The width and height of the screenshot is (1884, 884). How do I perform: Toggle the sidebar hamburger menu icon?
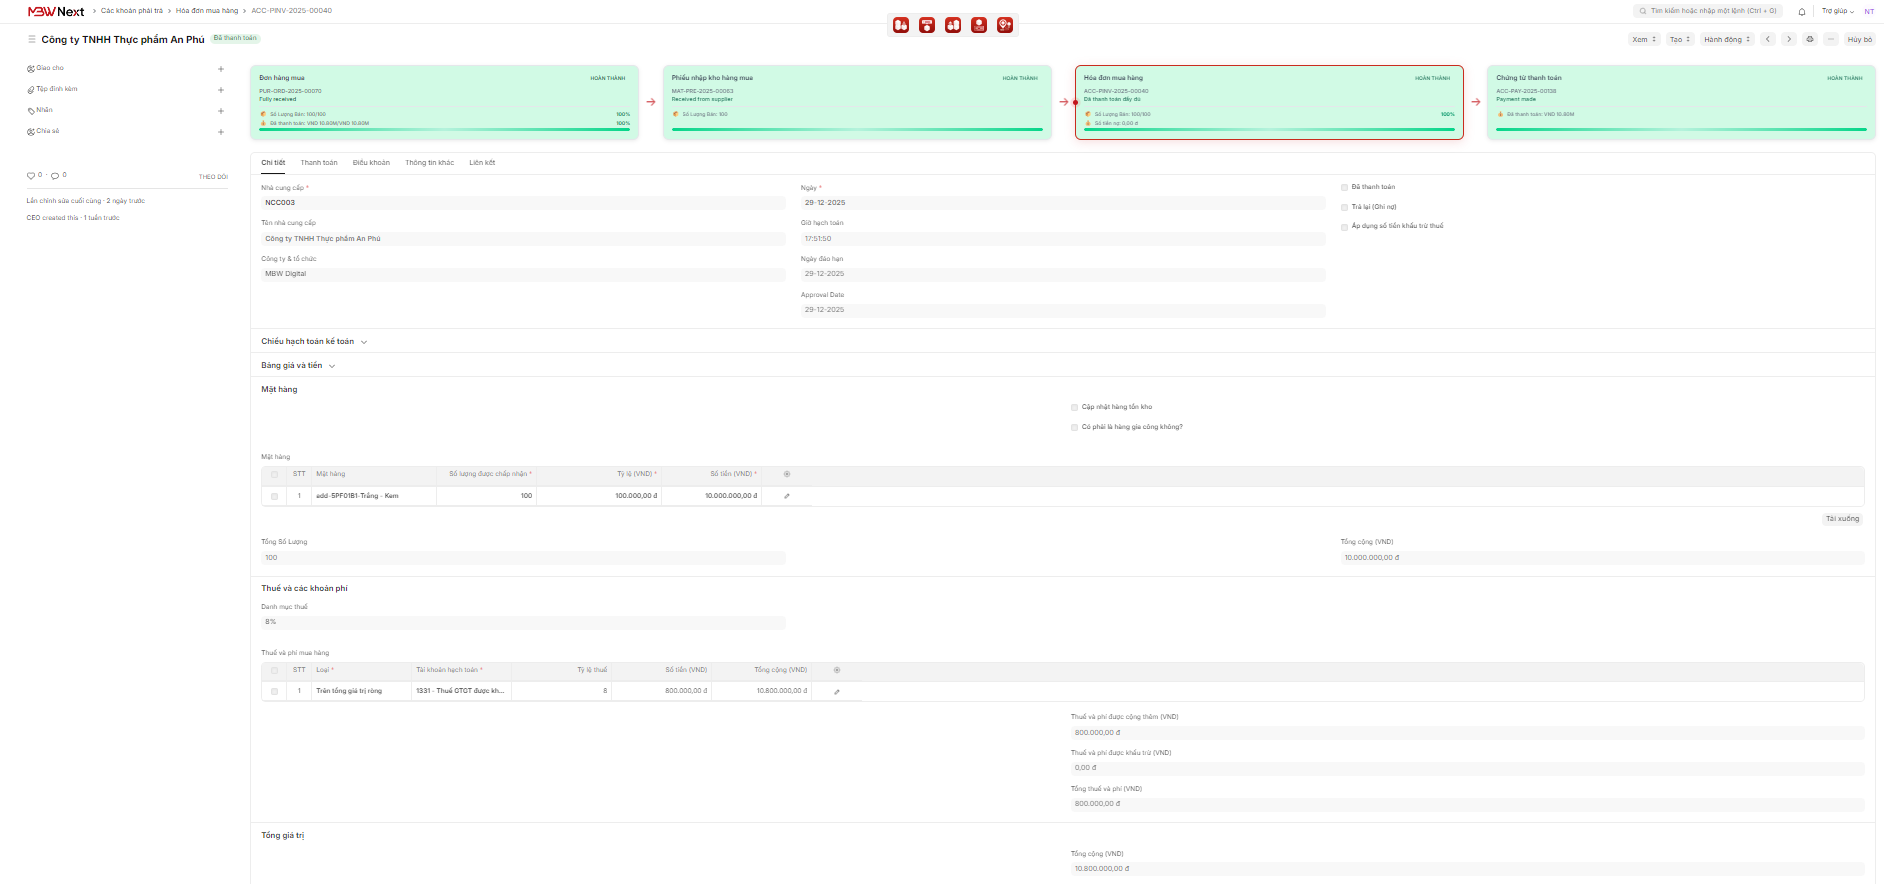(x=32, y=40)
